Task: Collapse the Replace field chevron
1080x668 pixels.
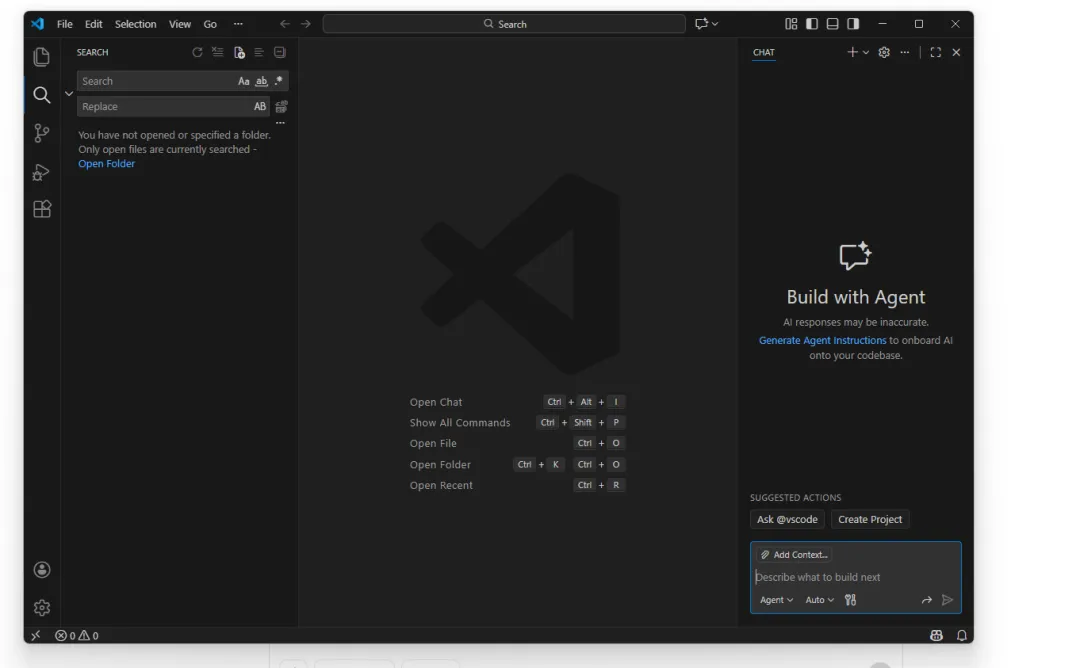Action: click(x=68, y=94)
